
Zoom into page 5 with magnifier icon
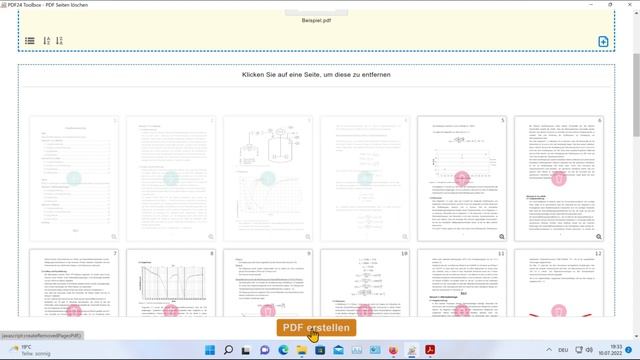point(502,237)
